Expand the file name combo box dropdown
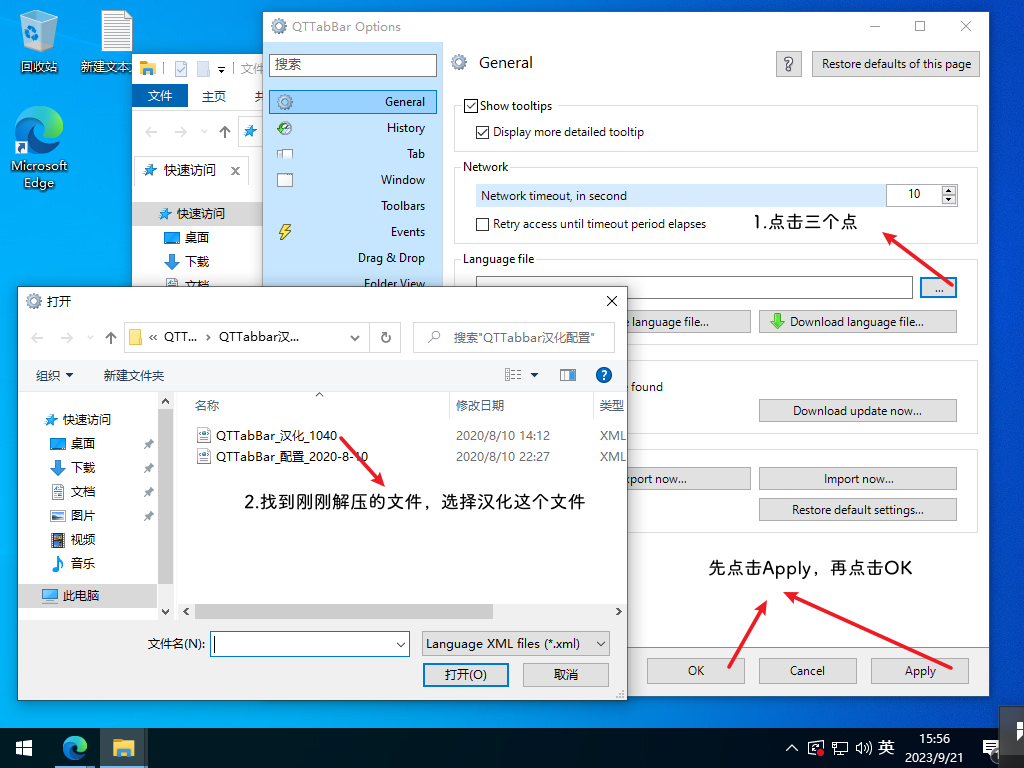This screenshot has width=1024, height=768. [x=400, y=645]
